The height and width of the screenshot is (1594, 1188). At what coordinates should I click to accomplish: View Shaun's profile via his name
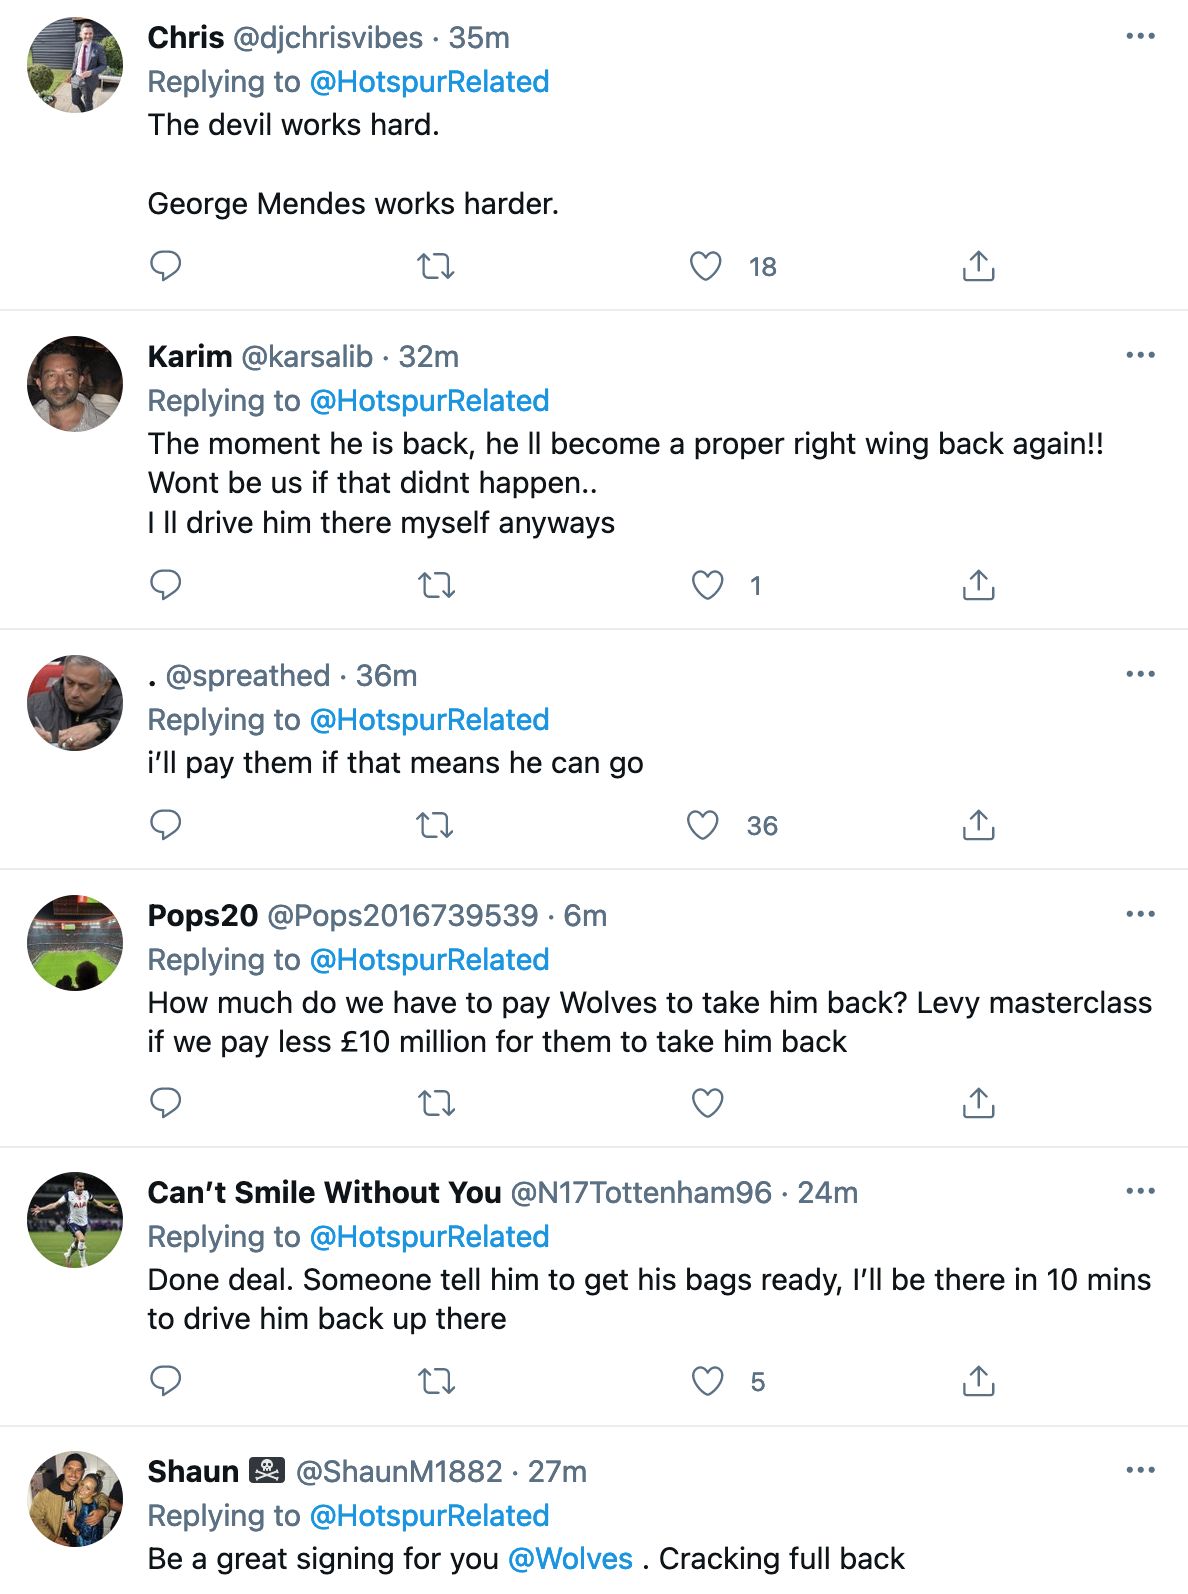pos(193,1472)
